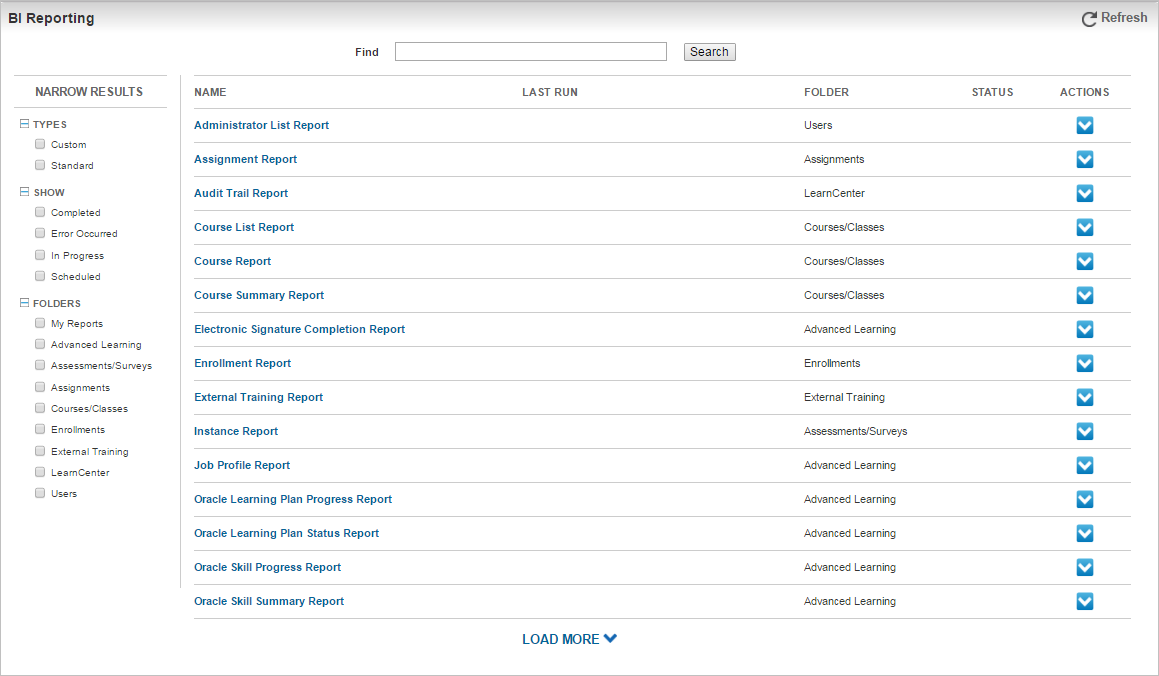Screen dimensions: 1159x676
Task: Open the Oracle Skill Progress Report link
Action: click(268, 567)
